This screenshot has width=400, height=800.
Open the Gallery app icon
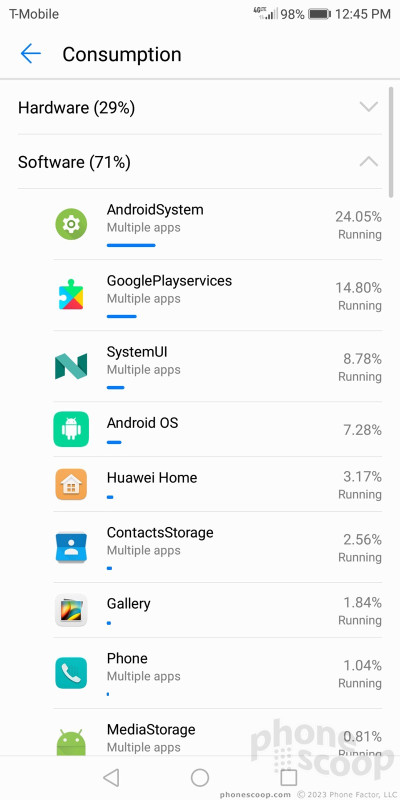coord(71,610)
